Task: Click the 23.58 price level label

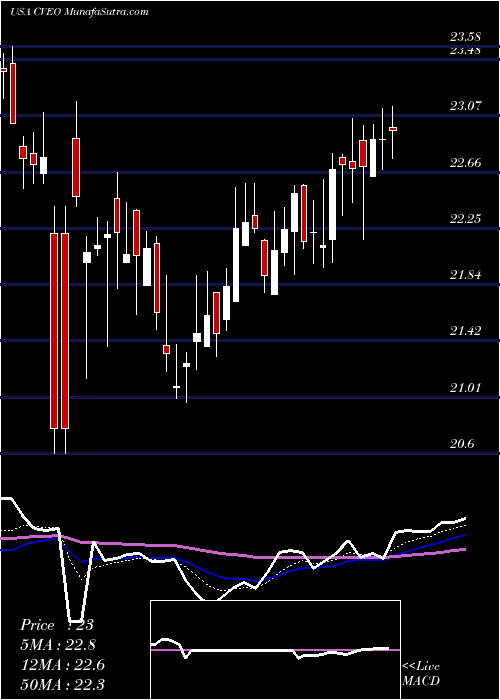Action: 465,37
